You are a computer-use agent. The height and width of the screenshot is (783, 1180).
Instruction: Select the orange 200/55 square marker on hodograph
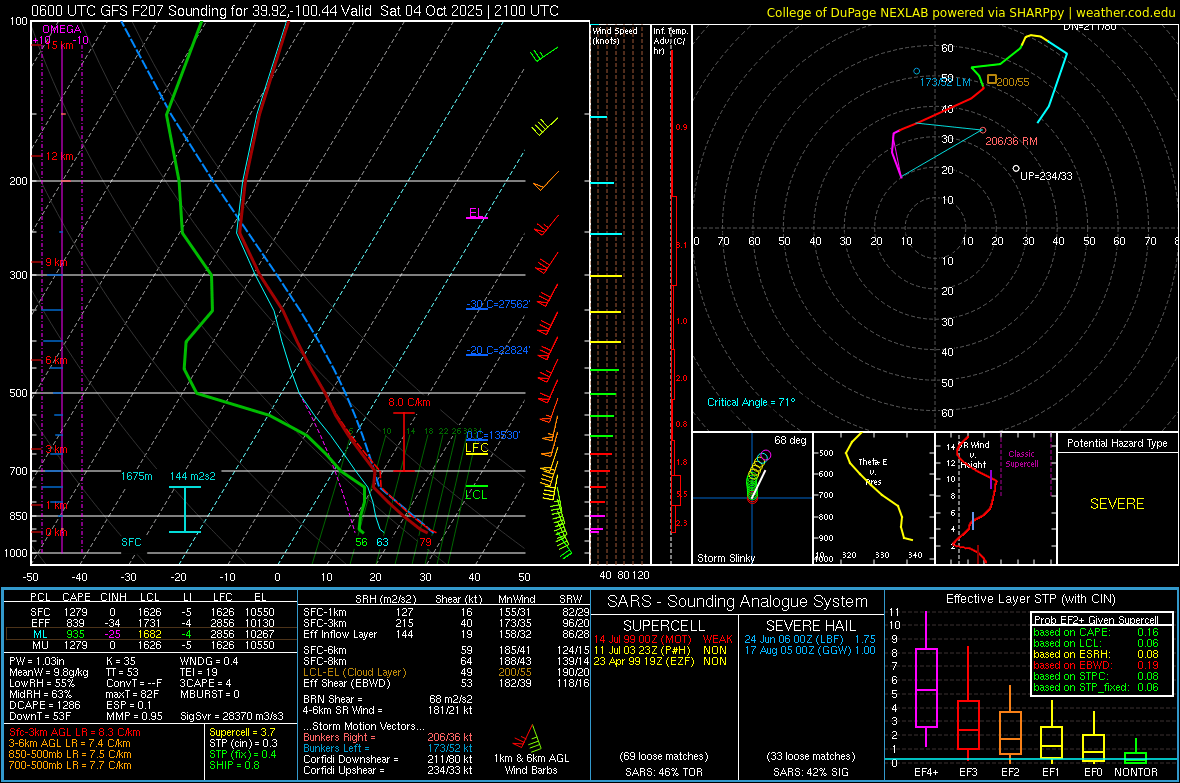click(991, 79)
